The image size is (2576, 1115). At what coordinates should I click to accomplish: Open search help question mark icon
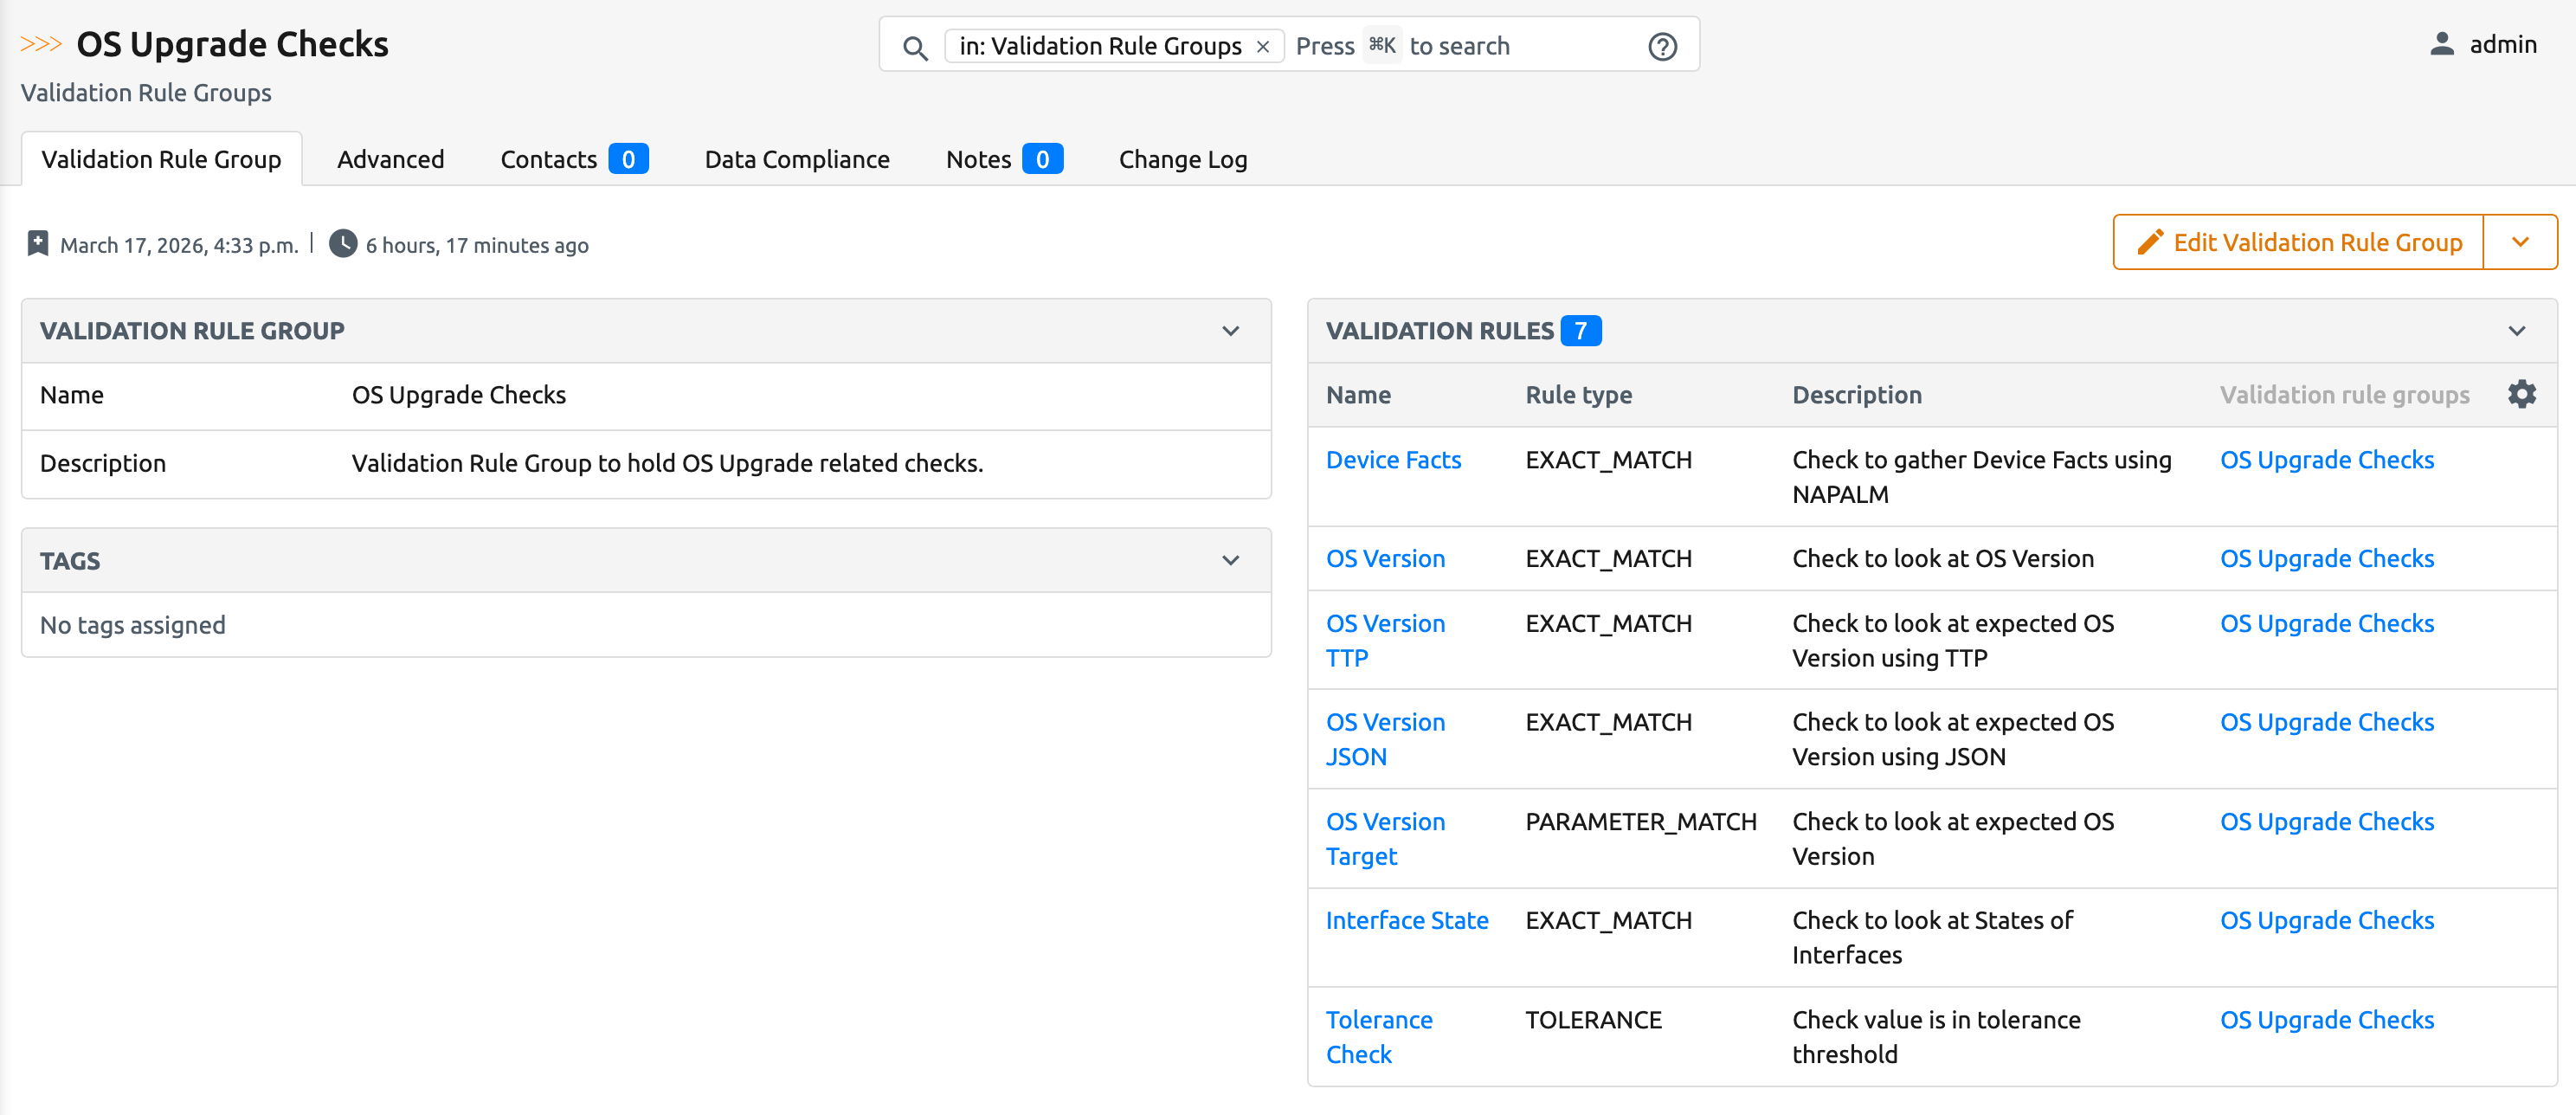pos(1662,47)
